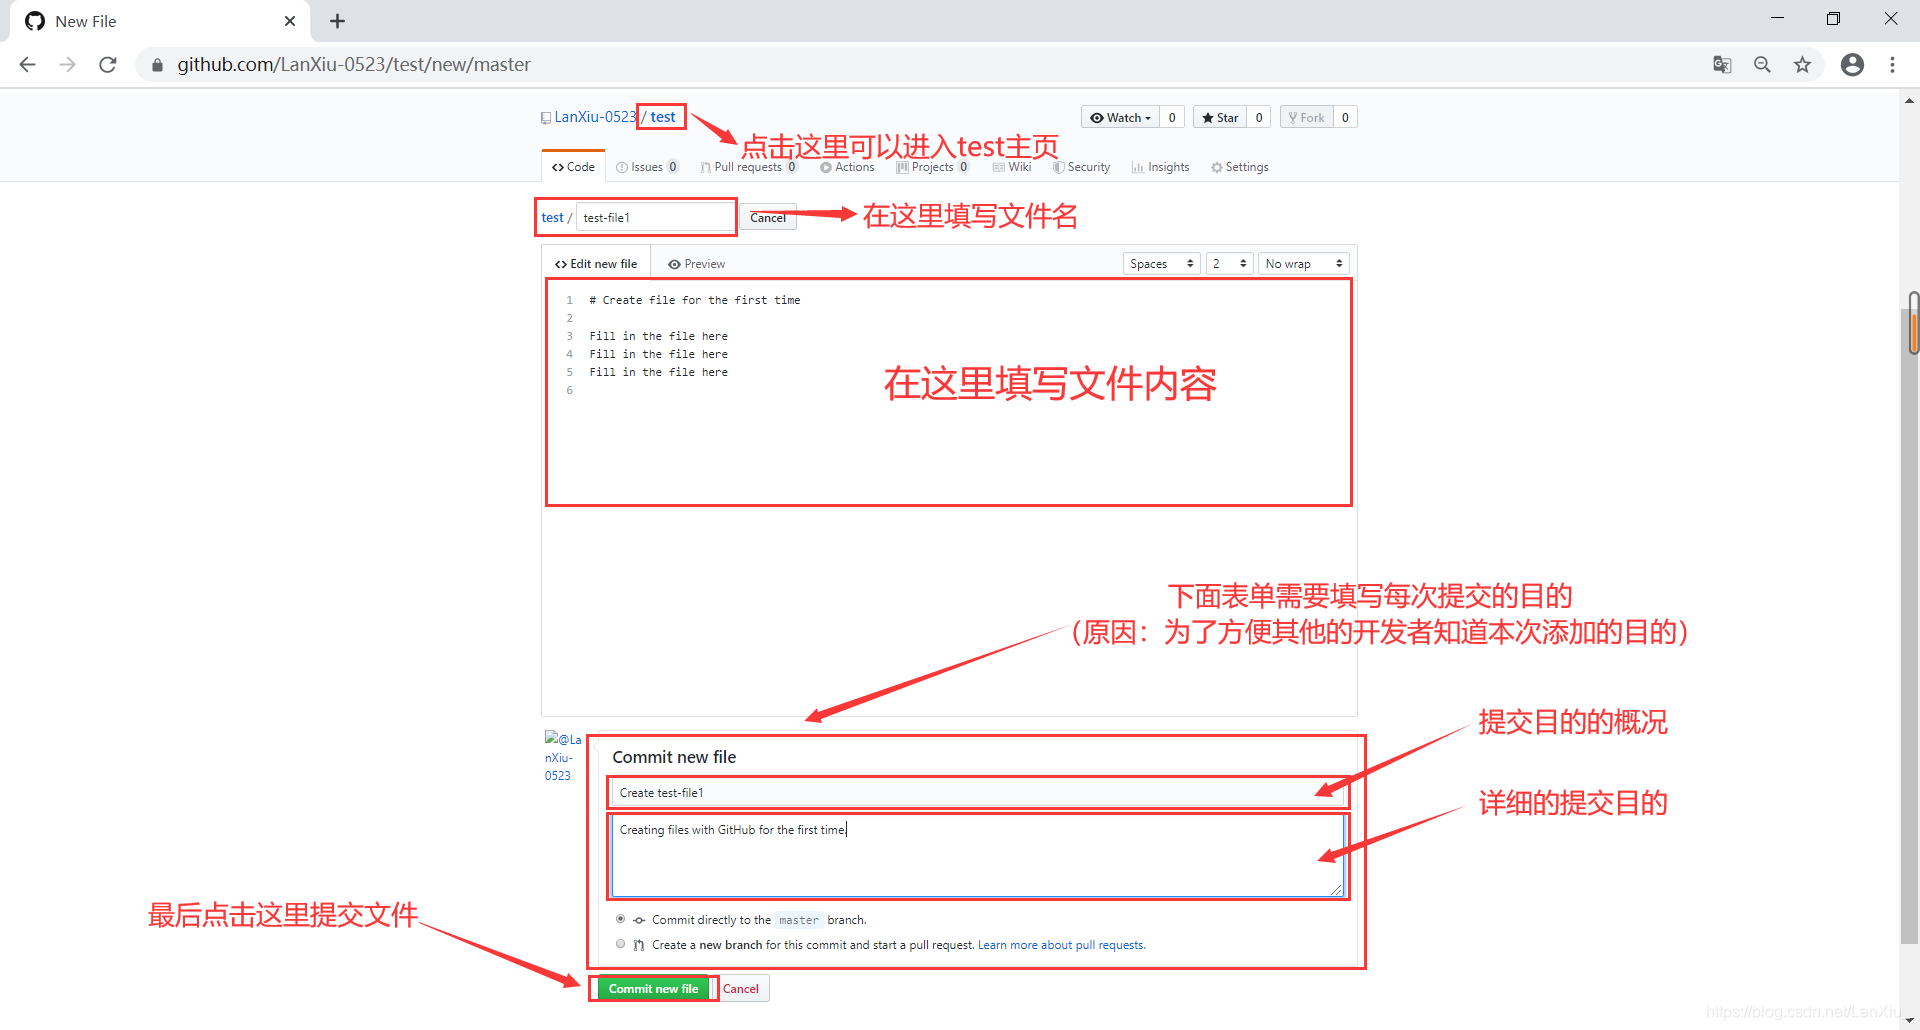Click the scrollbar down arrow

(1910, 1020)
